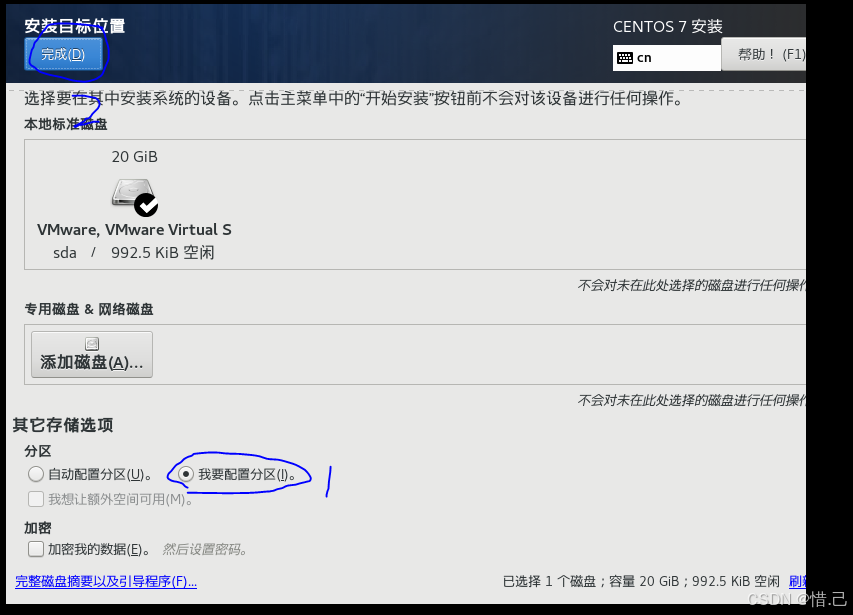853x615 pixels.
Task: Open 完整磁盘摘要以及引导程序(F)... link
Action: (x=106, y=581)
